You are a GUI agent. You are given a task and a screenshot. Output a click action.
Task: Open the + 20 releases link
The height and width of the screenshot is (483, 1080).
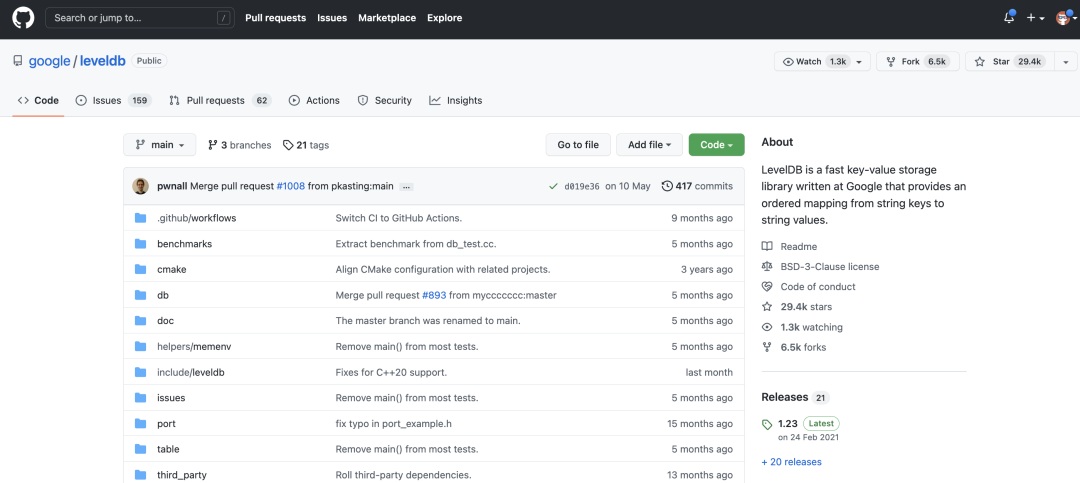pos(791,462)
